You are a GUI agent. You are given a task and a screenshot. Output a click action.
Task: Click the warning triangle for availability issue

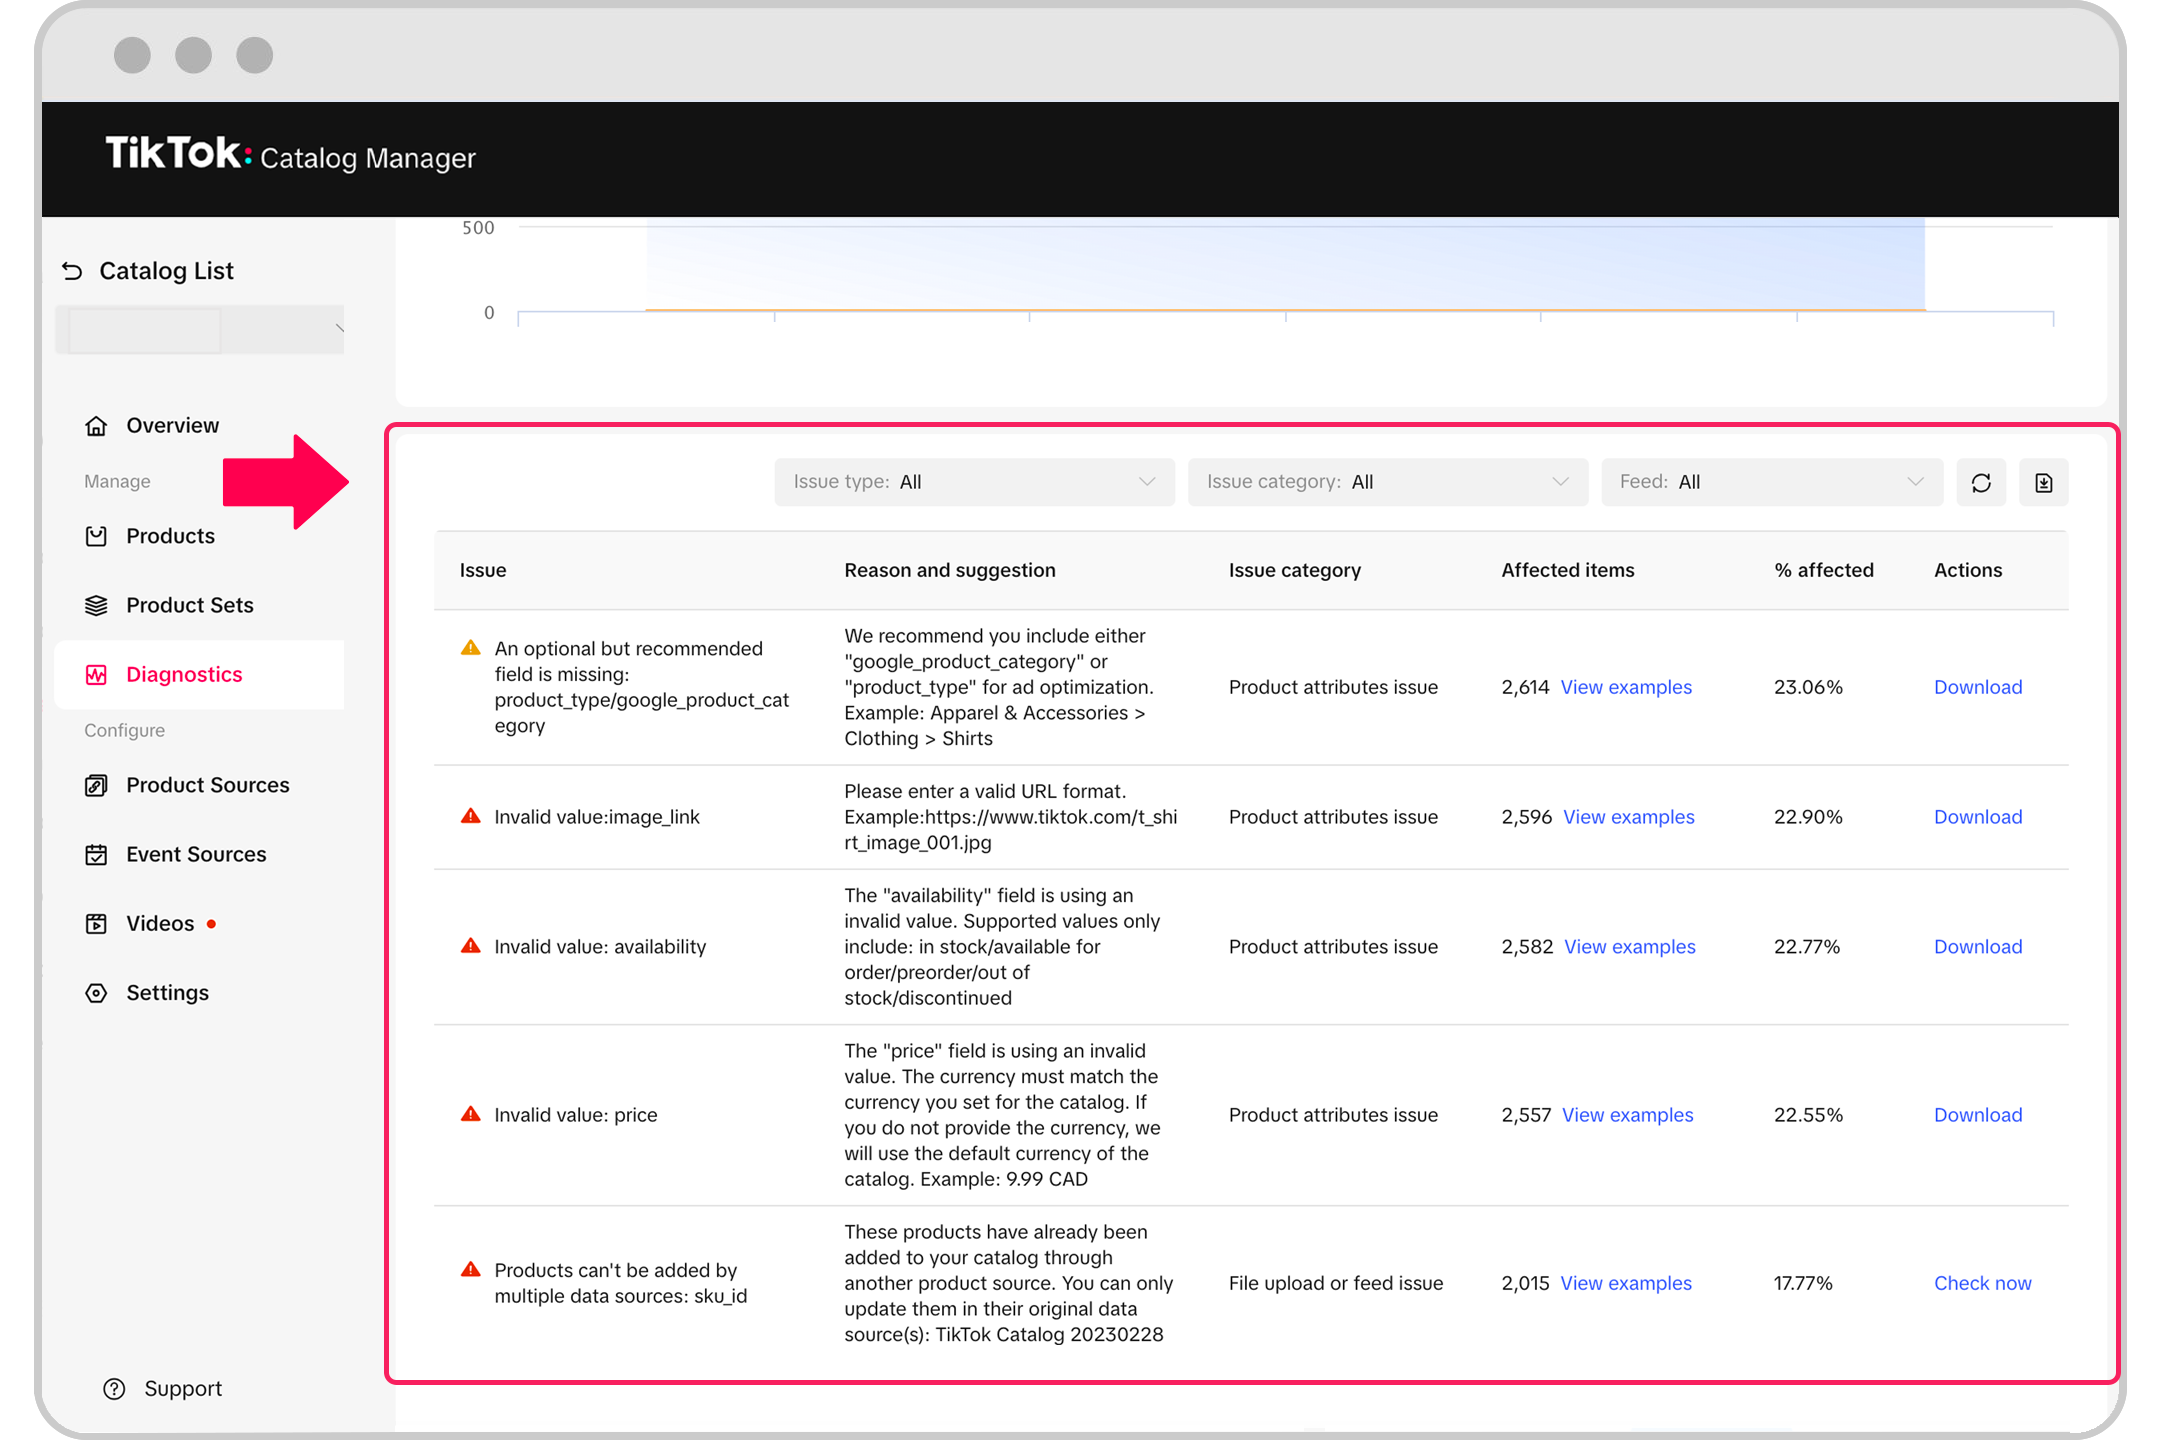point(471,946)
